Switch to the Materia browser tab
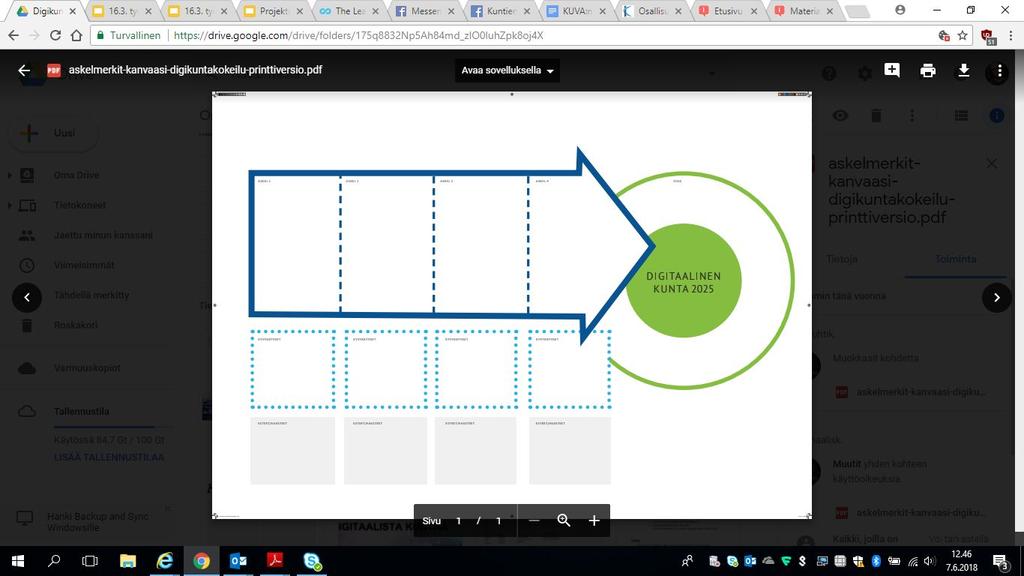This screenshot has height=576, width=1024. click(803, 11)
